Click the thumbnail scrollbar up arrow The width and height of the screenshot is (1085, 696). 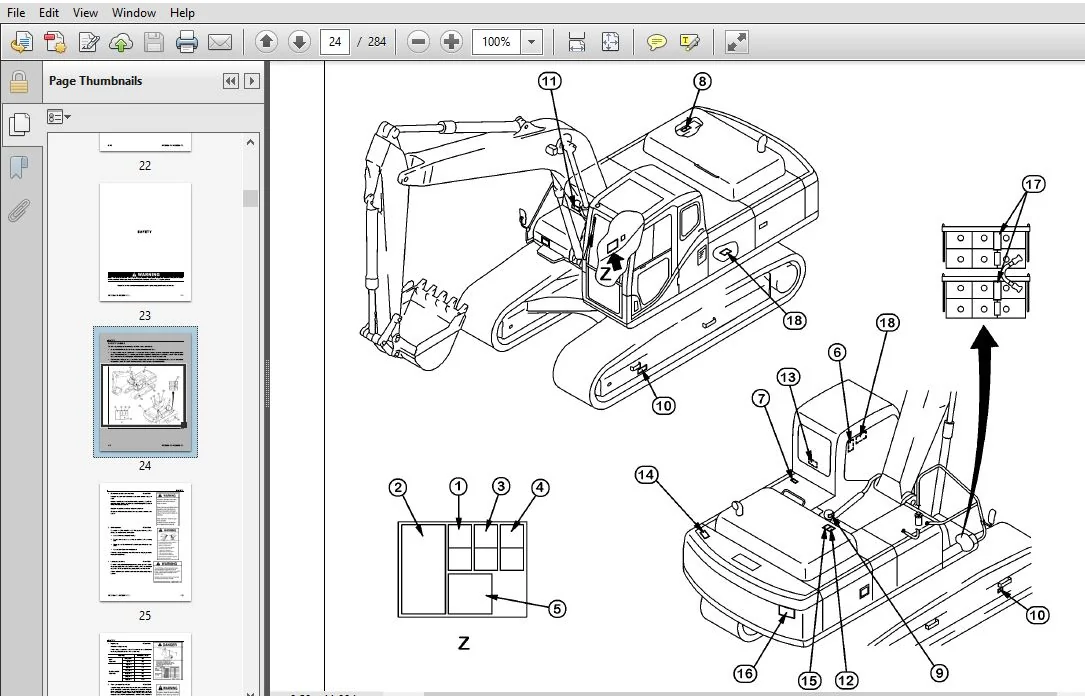point(250,143)
